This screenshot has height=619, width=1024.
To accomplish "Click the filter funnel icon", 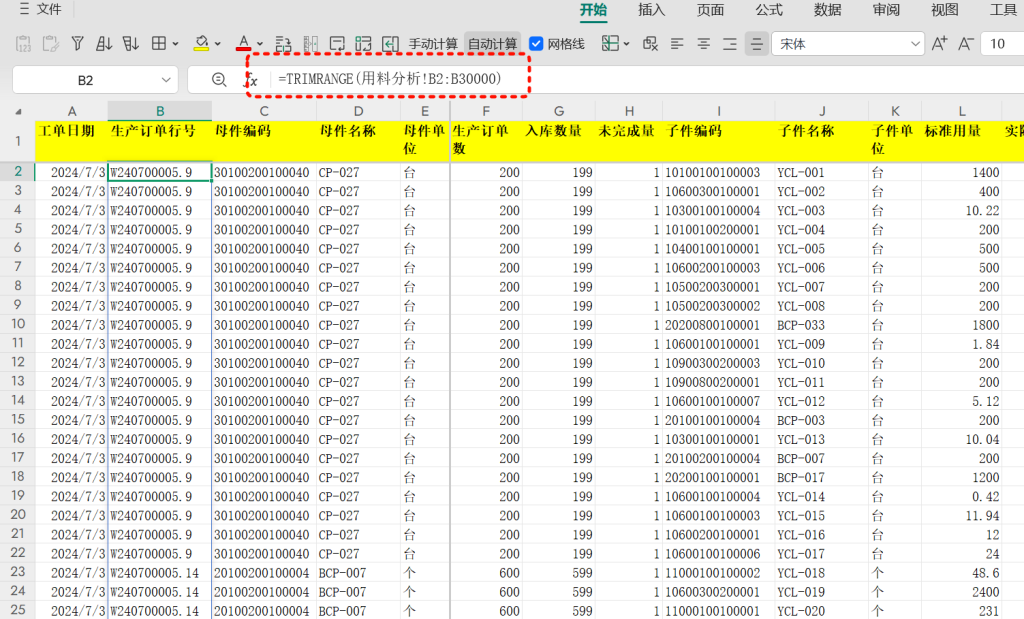I will 77,44.
